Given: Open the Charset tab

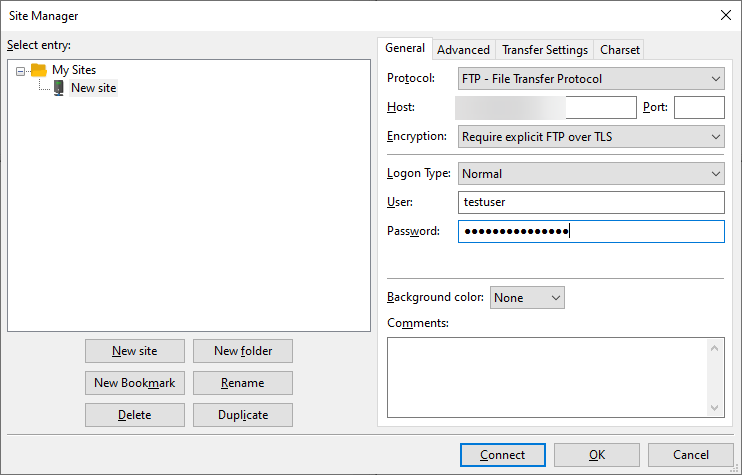Looking at the screenshot, I should tap(619, 50).
